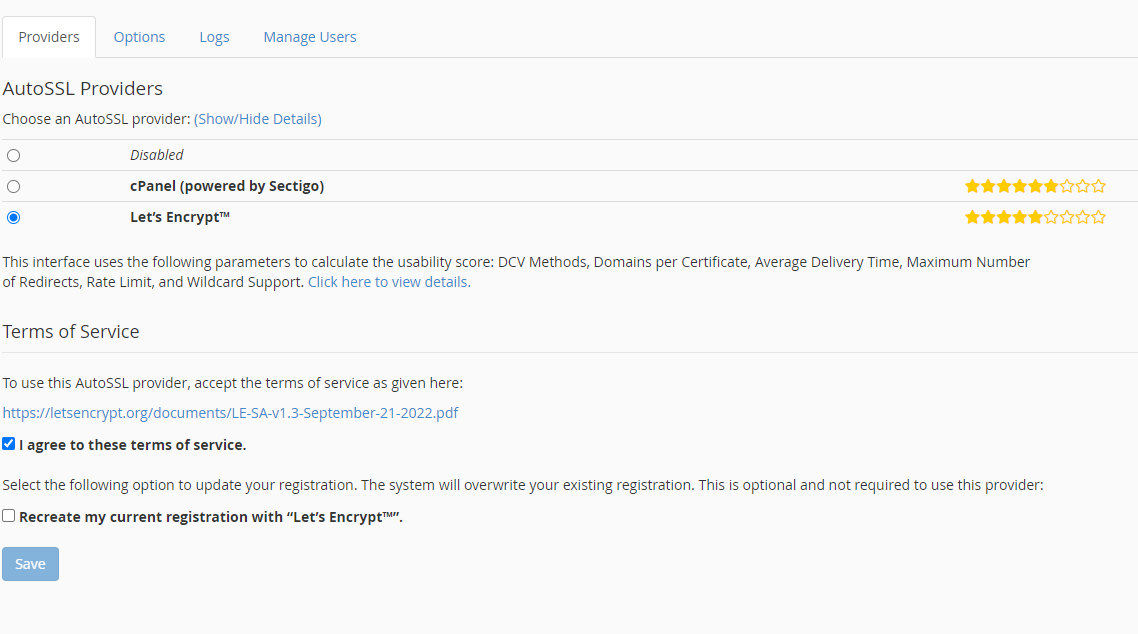Enable the Recreate my current registration checkbox

(x=9, y=516)
